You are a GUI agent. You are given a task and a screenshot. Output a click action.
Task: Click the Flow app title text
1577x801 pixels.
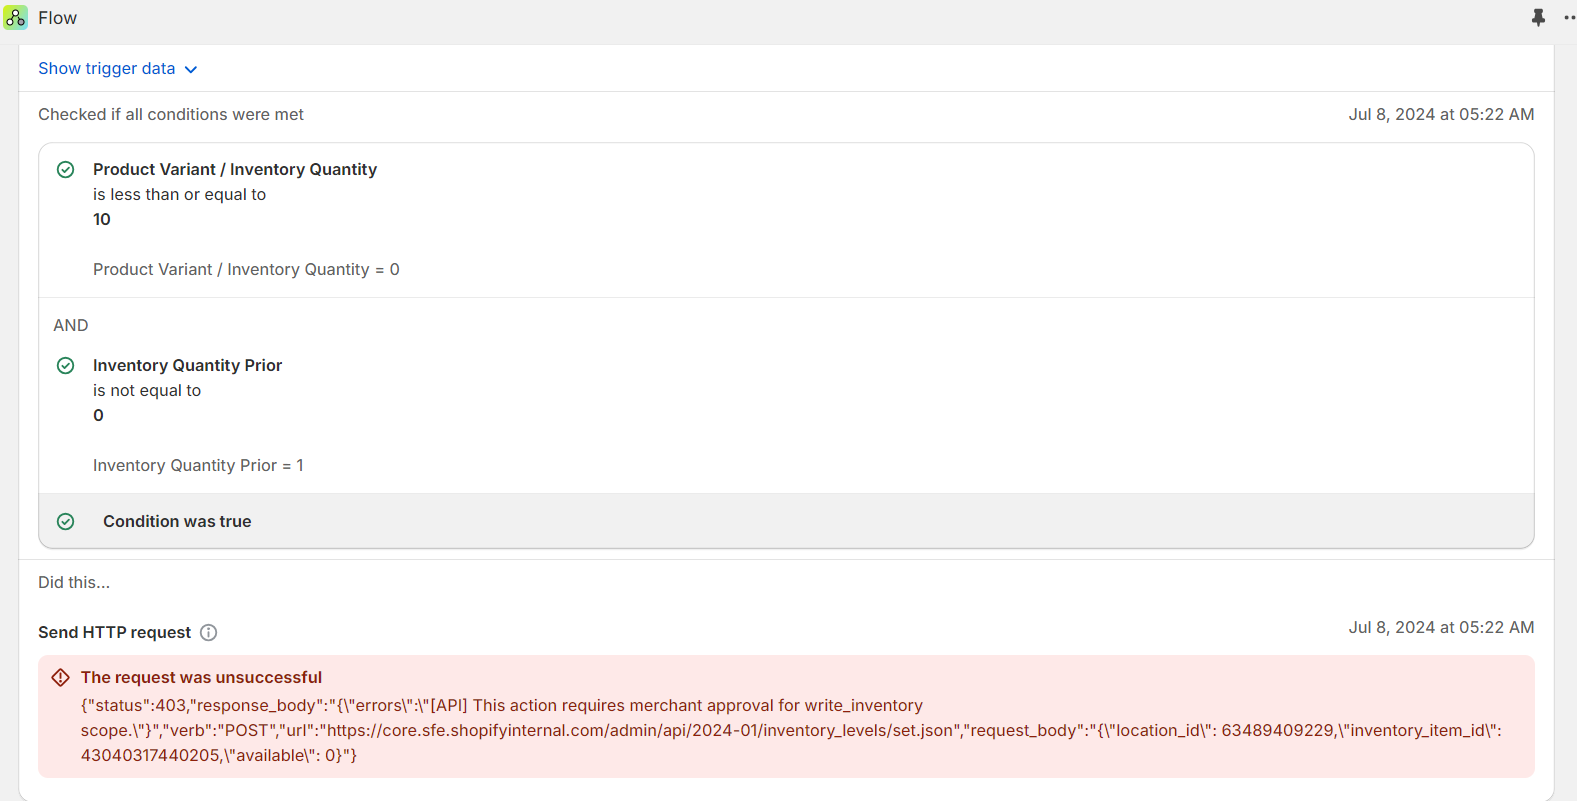tap(57, 18)
